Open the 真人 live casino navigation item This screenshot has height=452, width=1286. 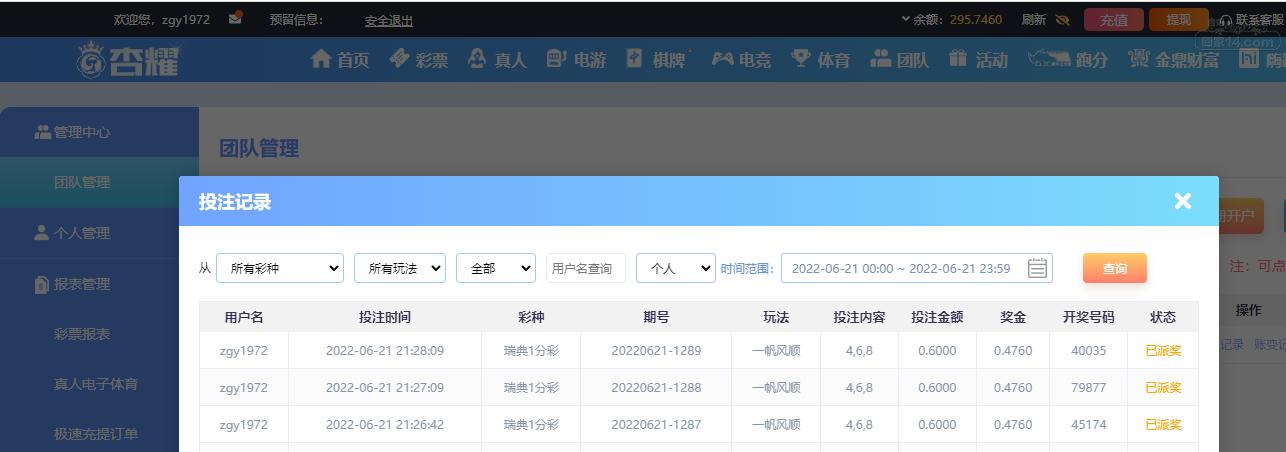497,60
